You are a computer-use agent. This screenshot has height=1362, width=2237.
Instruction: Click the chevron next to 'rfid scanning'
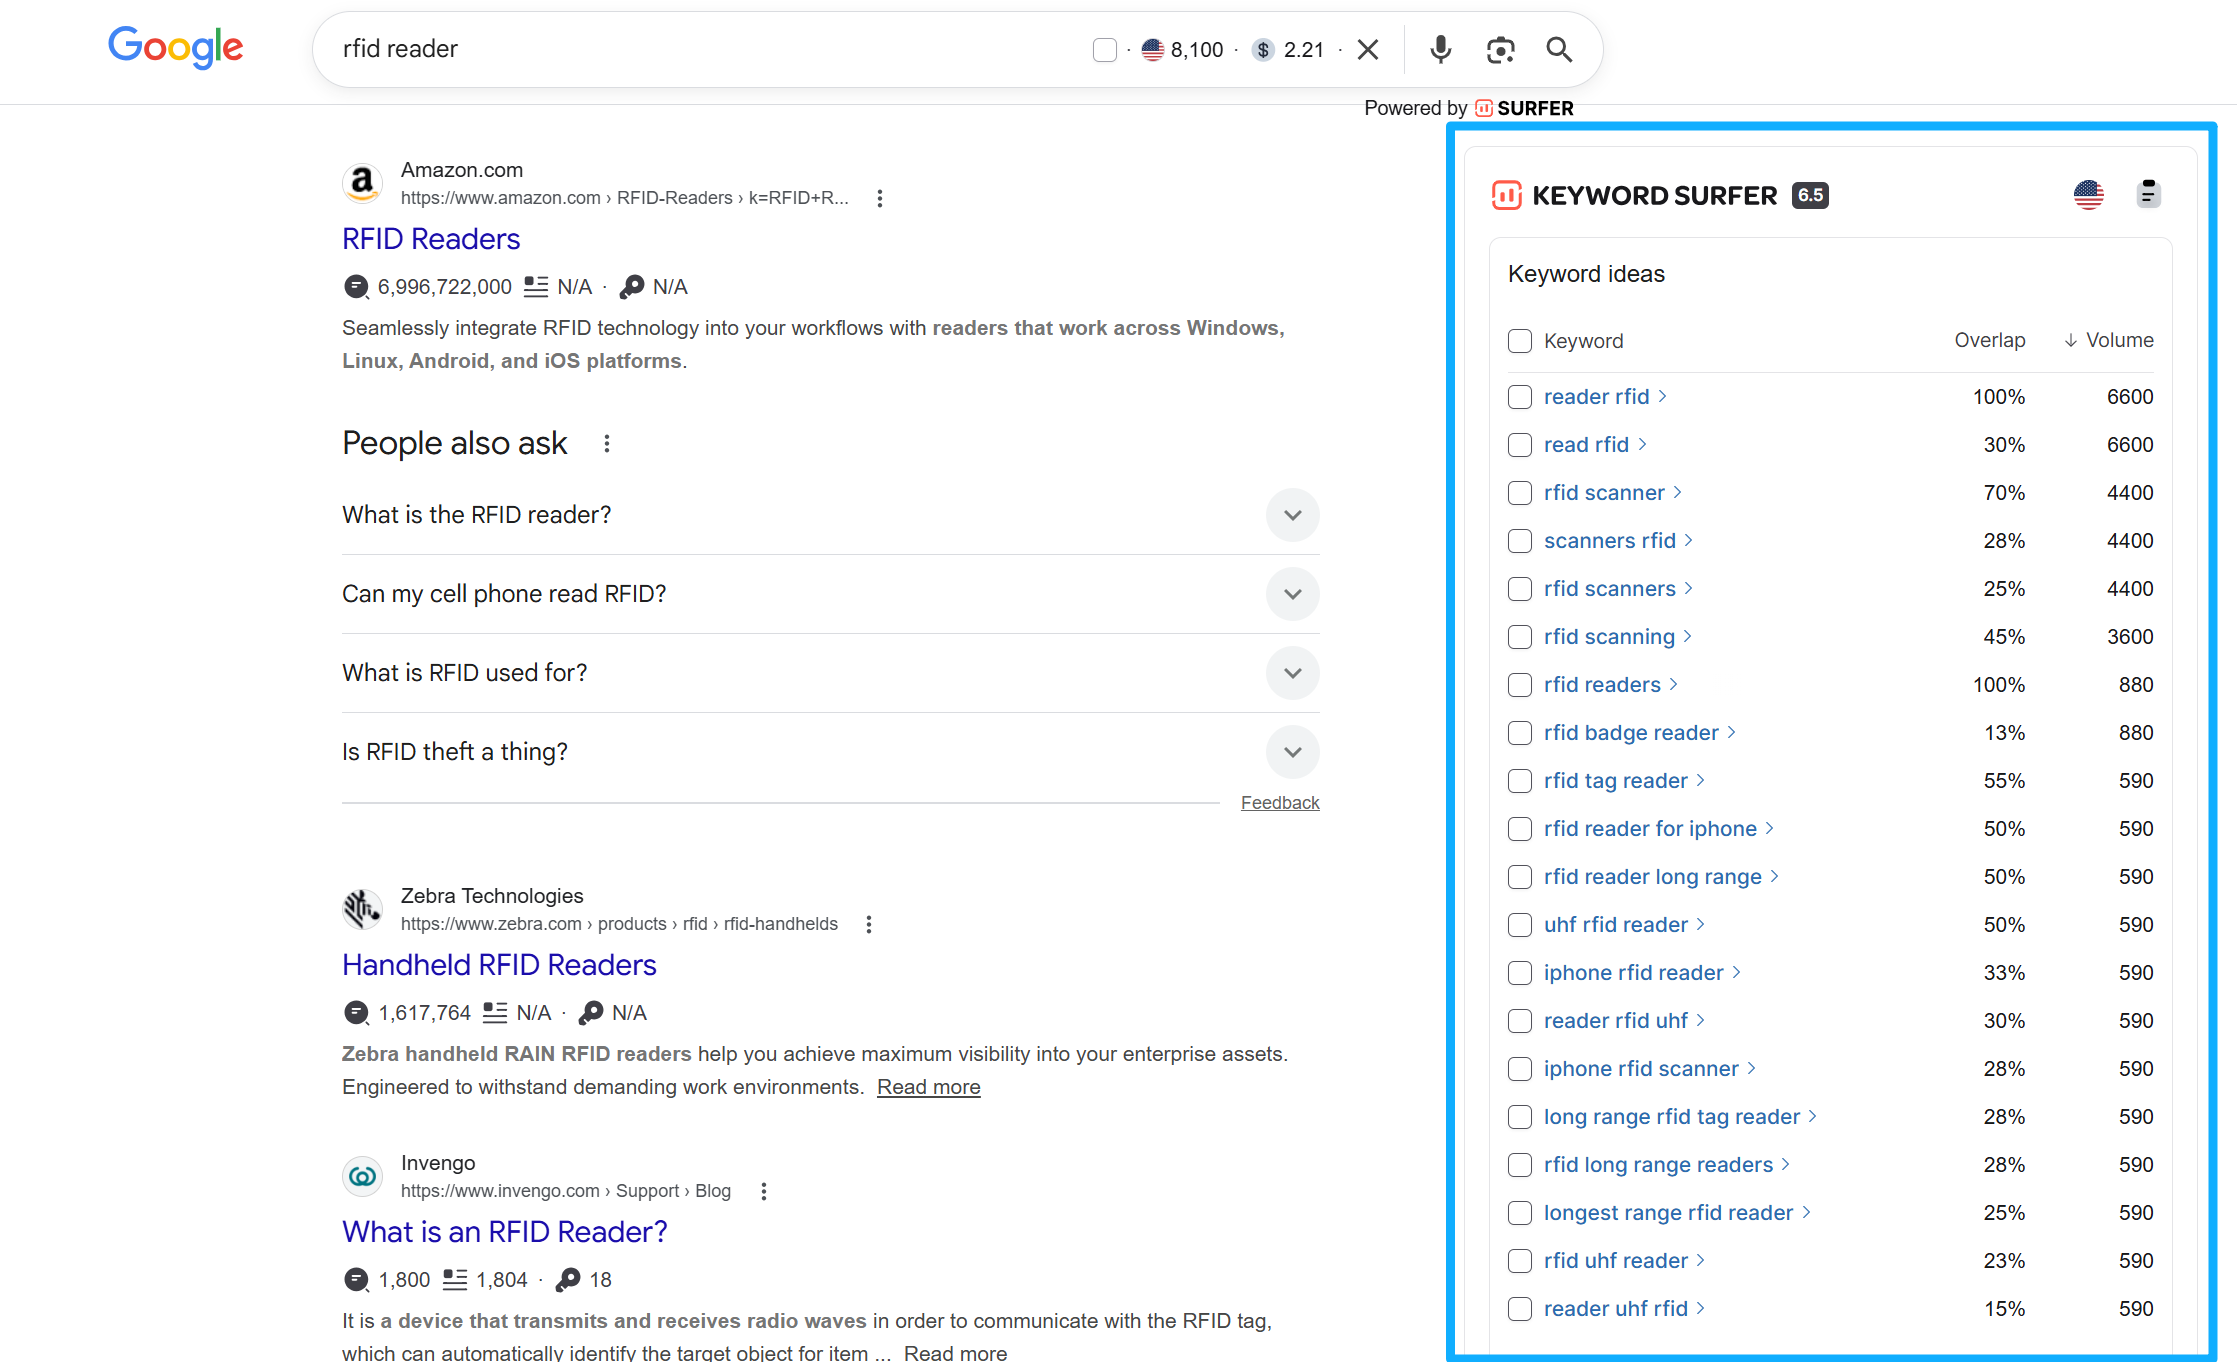click(1688, 637)
